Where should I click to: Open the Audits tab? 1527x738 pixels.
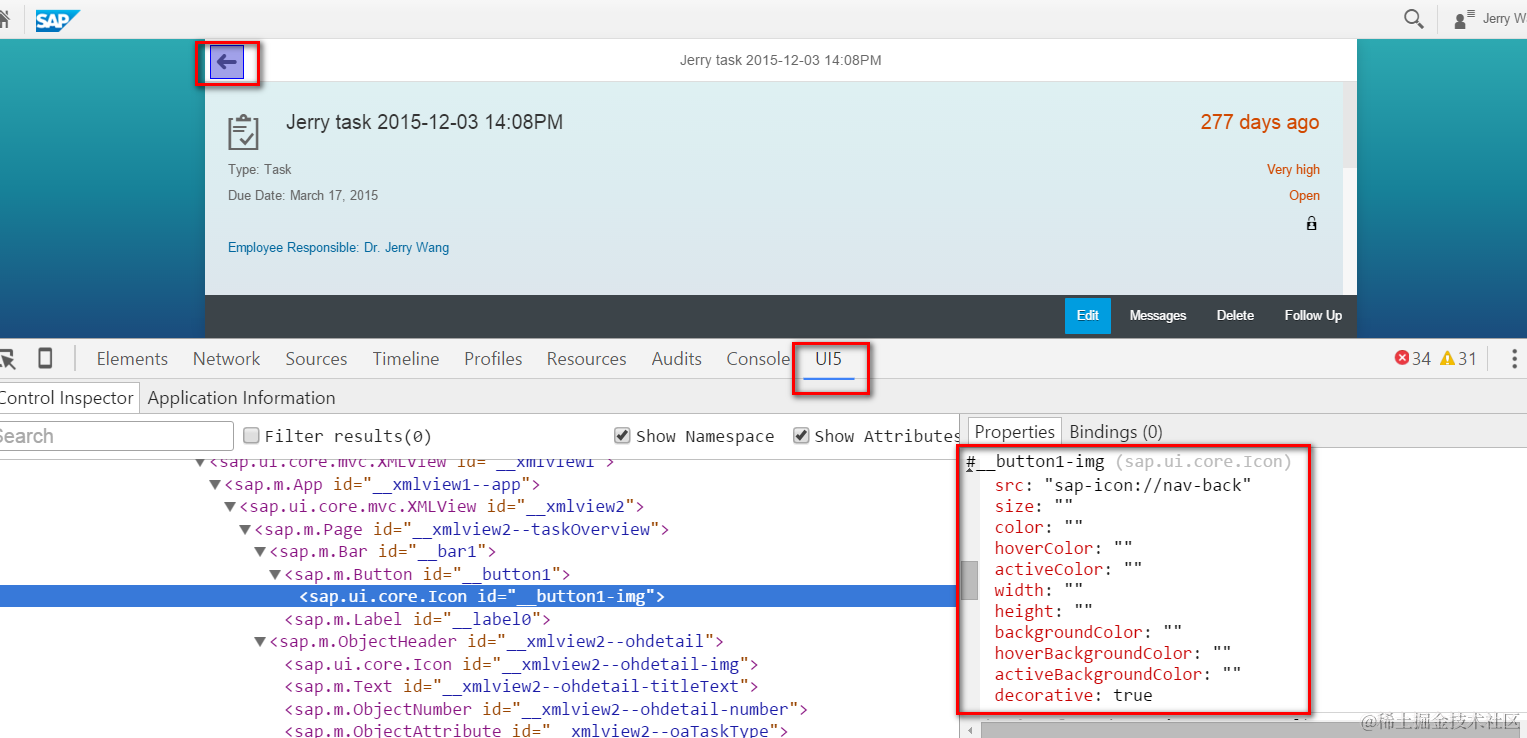coord(677,359)
